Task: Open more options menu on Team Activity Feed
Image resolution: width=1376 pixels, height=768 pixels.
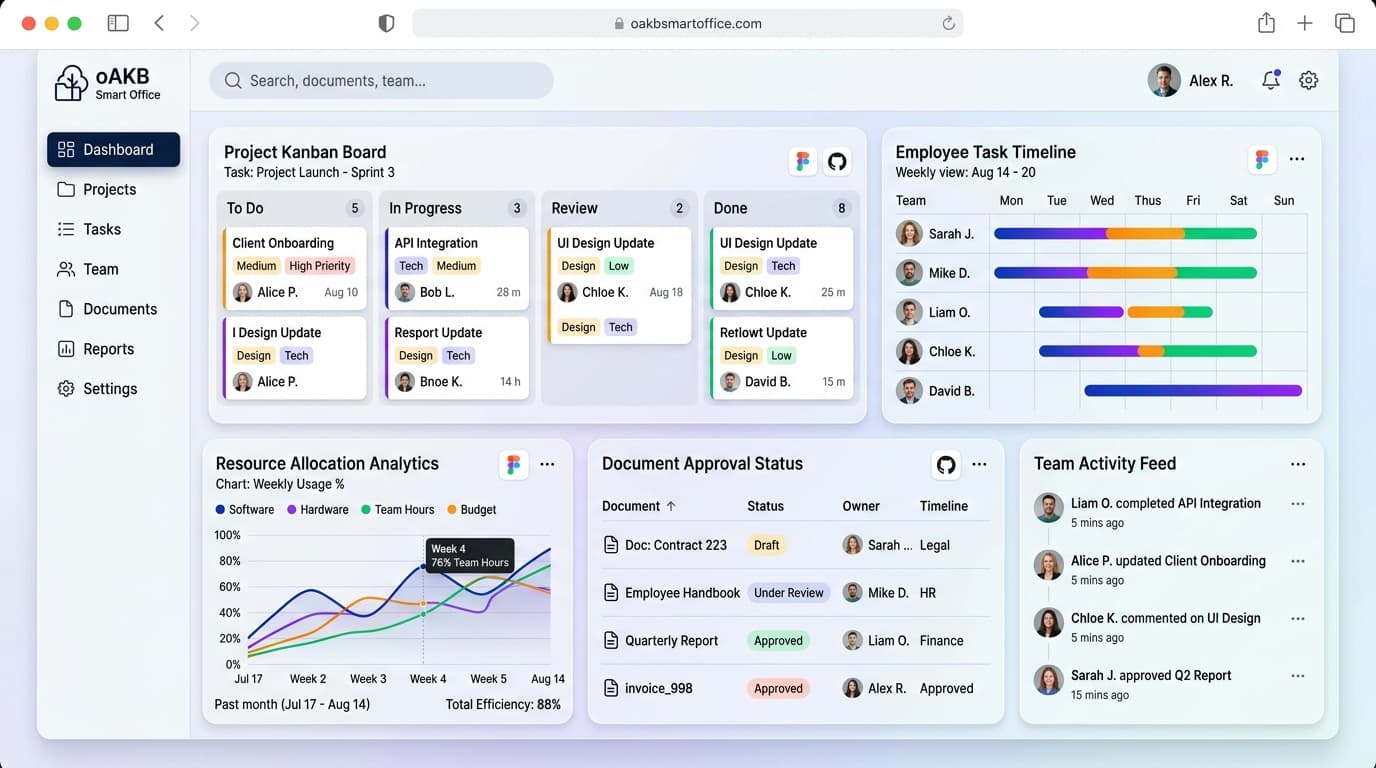Action: 1298,464
